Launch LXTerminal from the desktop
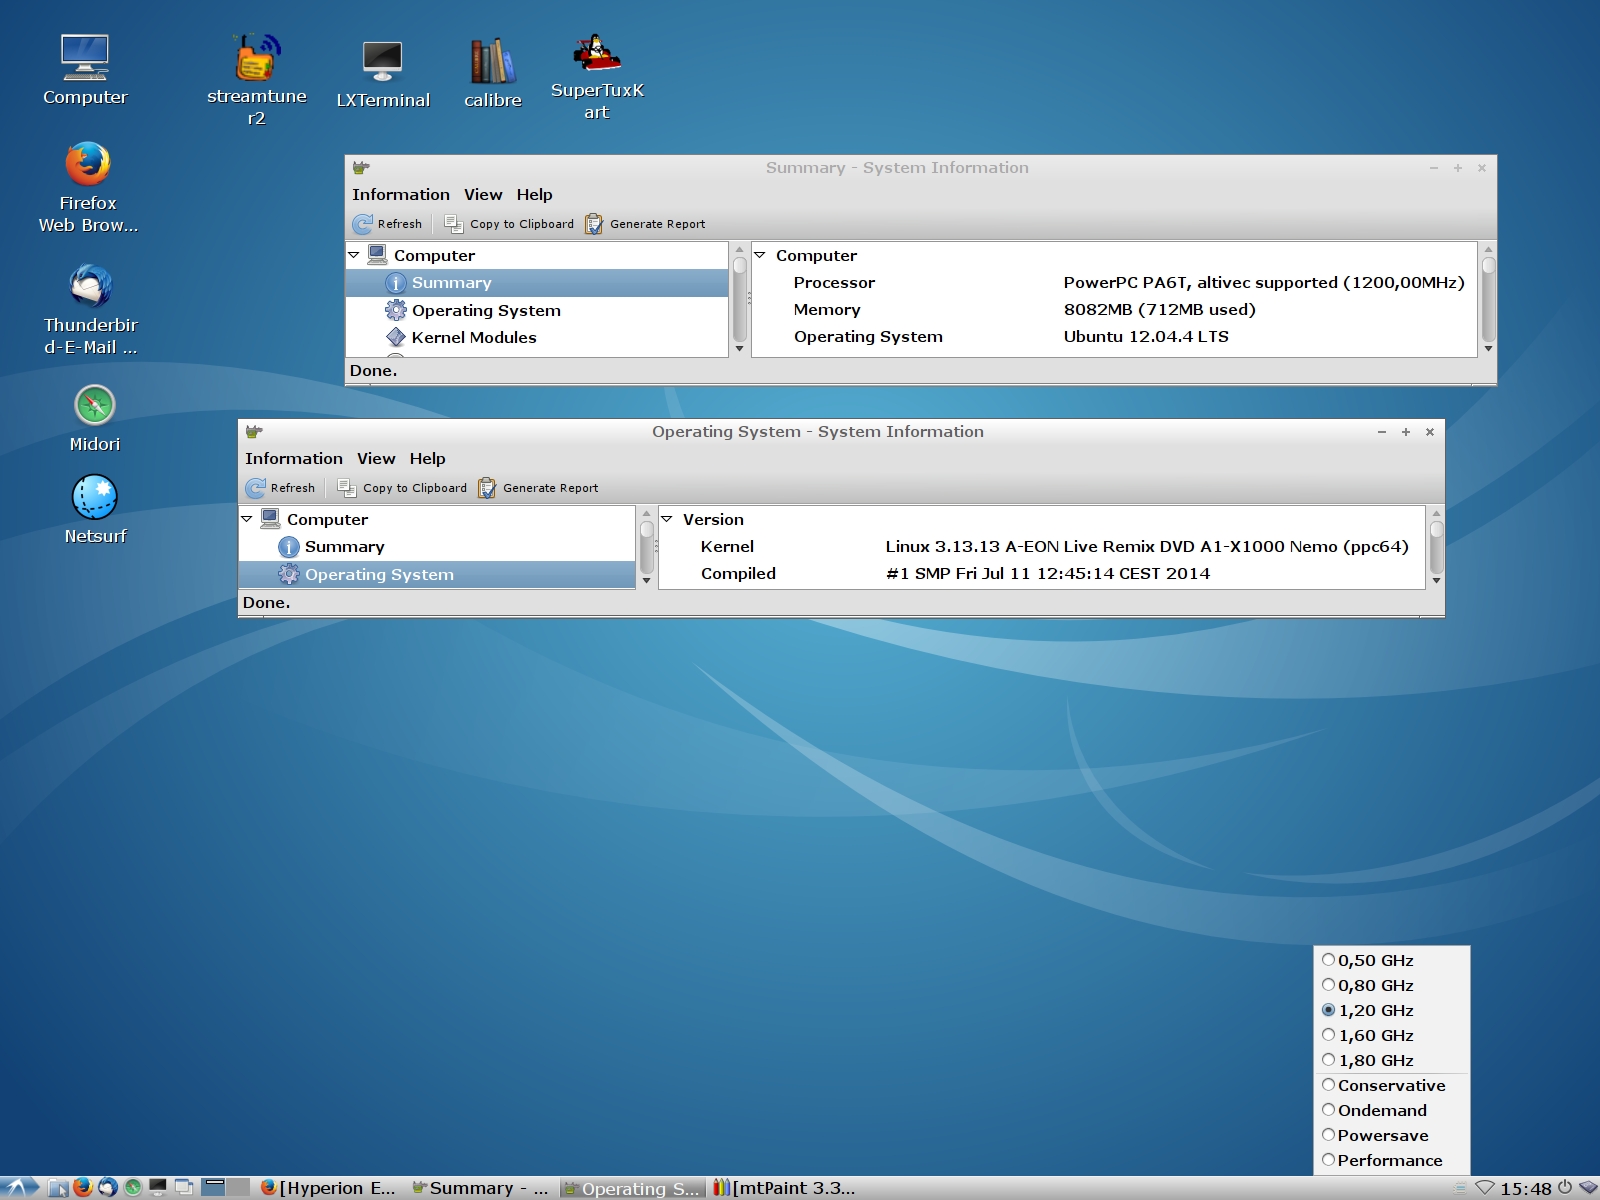Screen dimensions: 1600x1200 [x=382, y=62]
